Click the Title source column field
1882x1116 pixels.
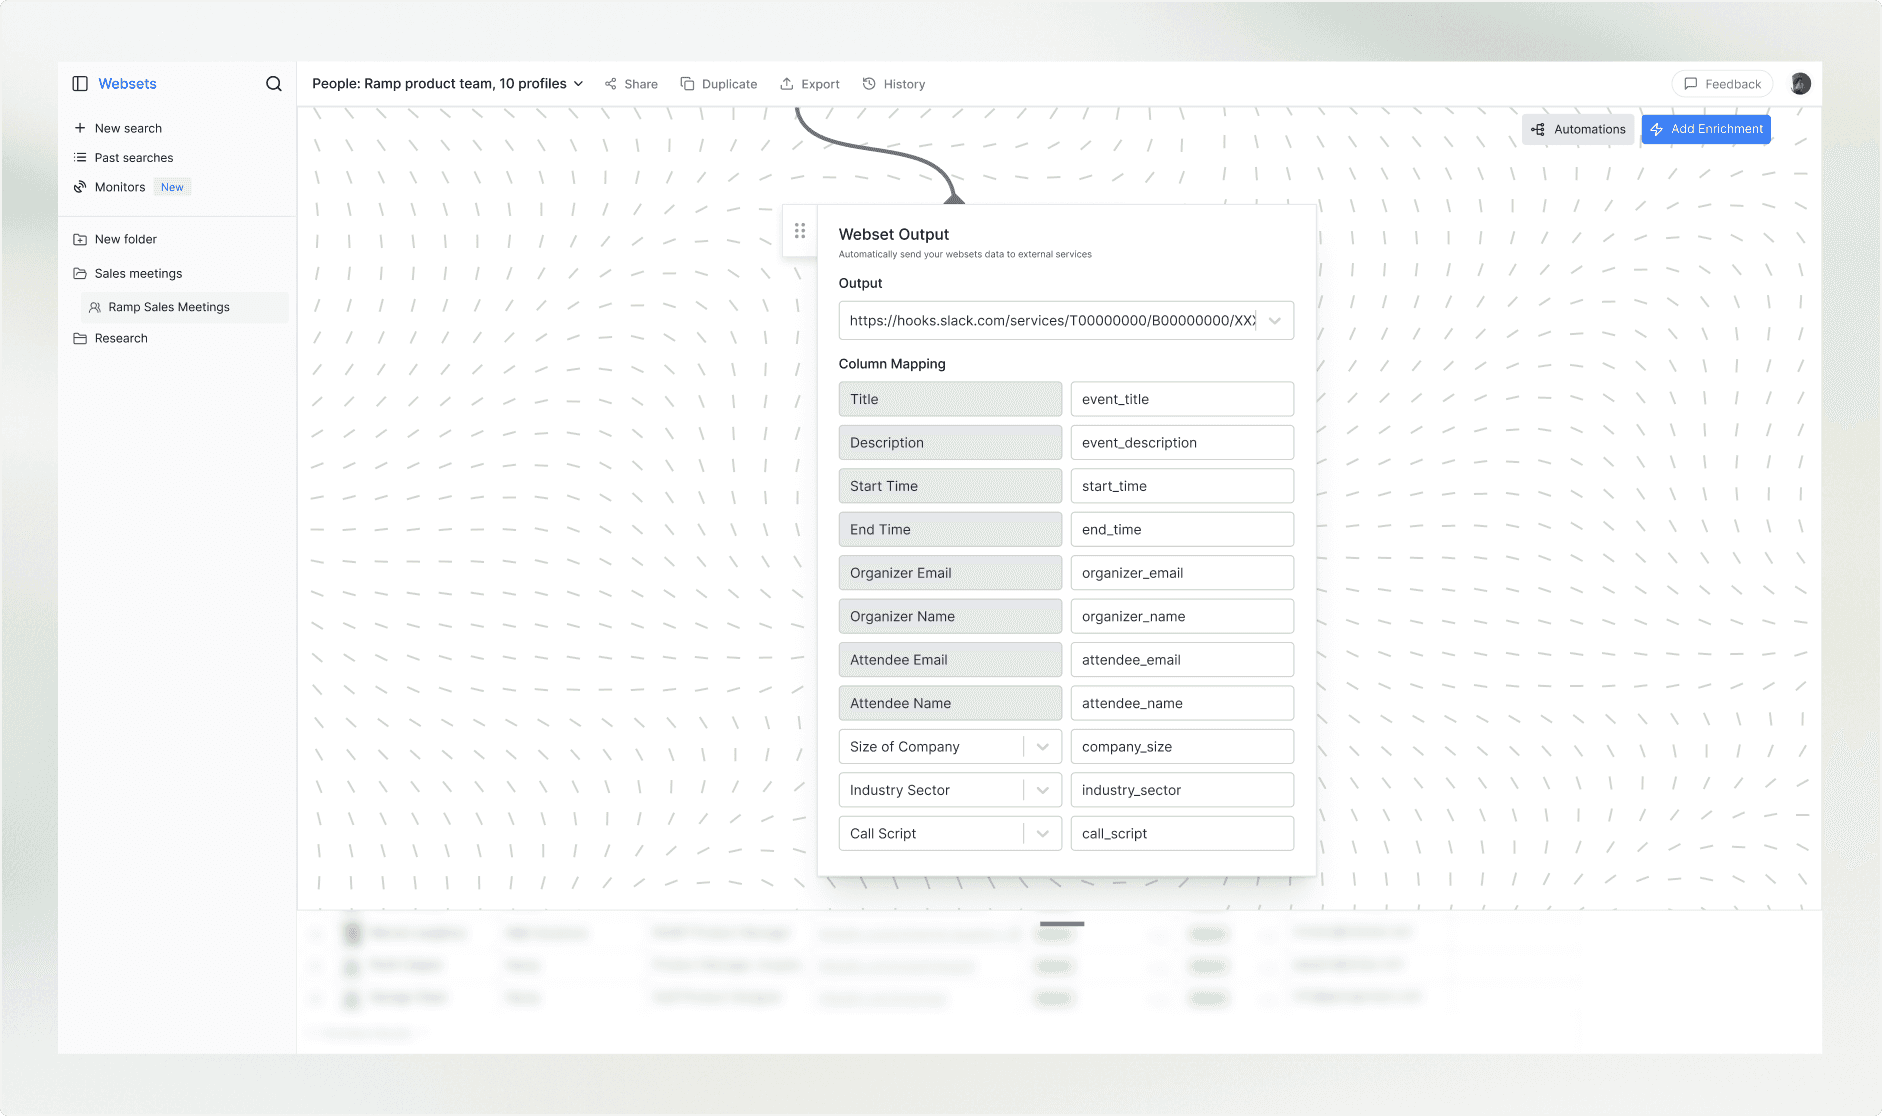click(x=950, y=399)
